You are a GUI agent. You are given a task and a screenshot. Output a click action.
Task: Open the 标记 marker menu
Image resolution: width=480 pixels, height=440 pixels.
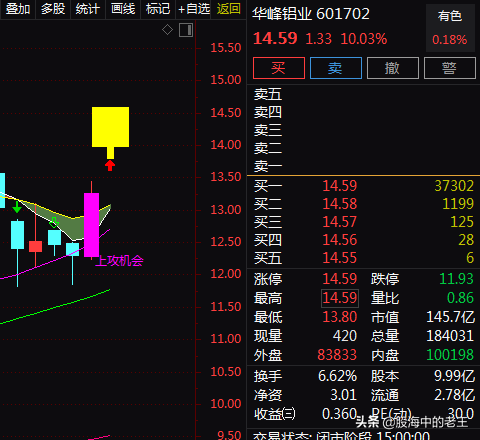(158, 9)
